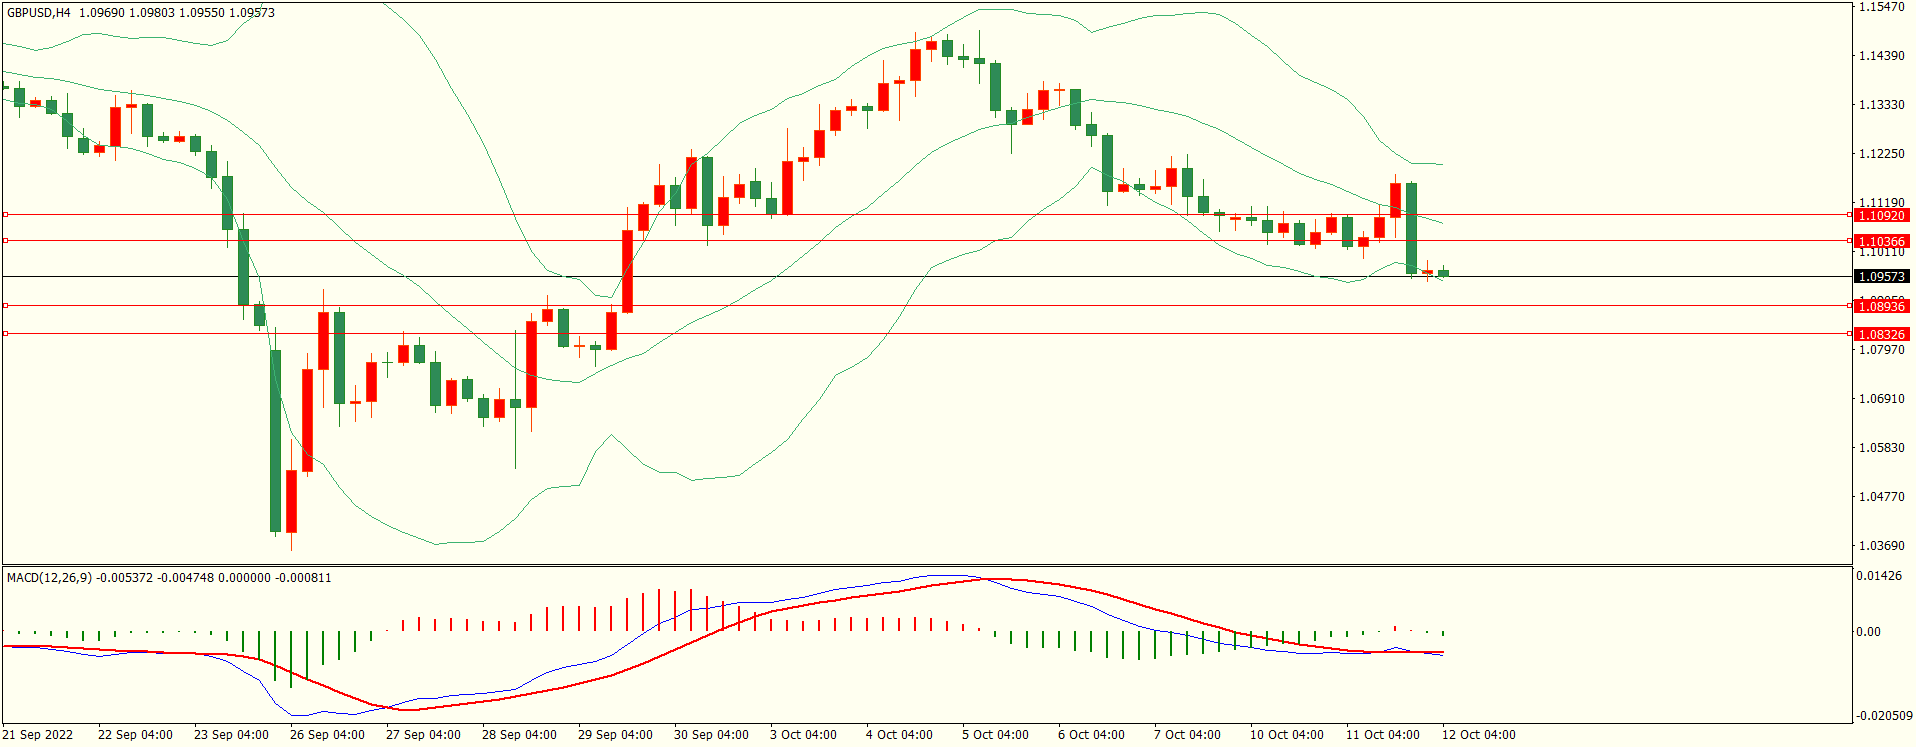Click the 26 Sep 04:00 time axis label
The image size is (1916, 747).
[x=327, y=735]
